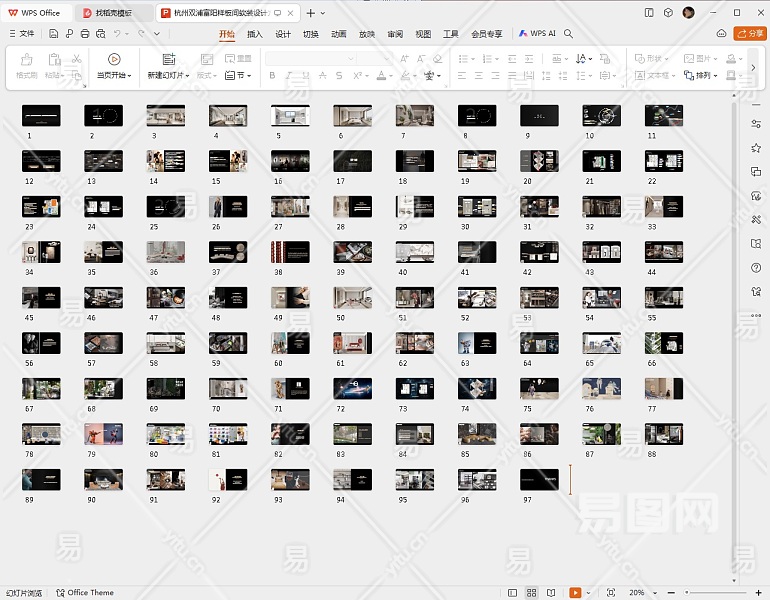770x600 pixels.
Task: Start slideshow with the orange play button
Action: [575, 593]
